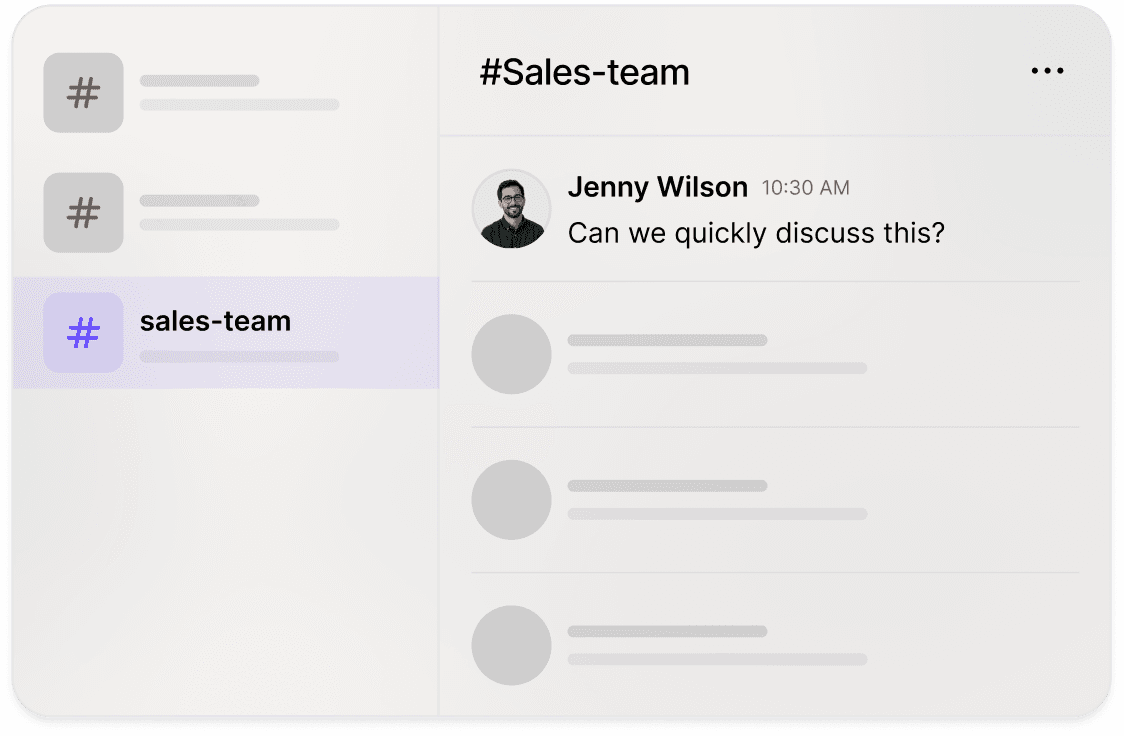
Task: Select the bottom placeholder message text lines
Action: [x=718, y=645]
